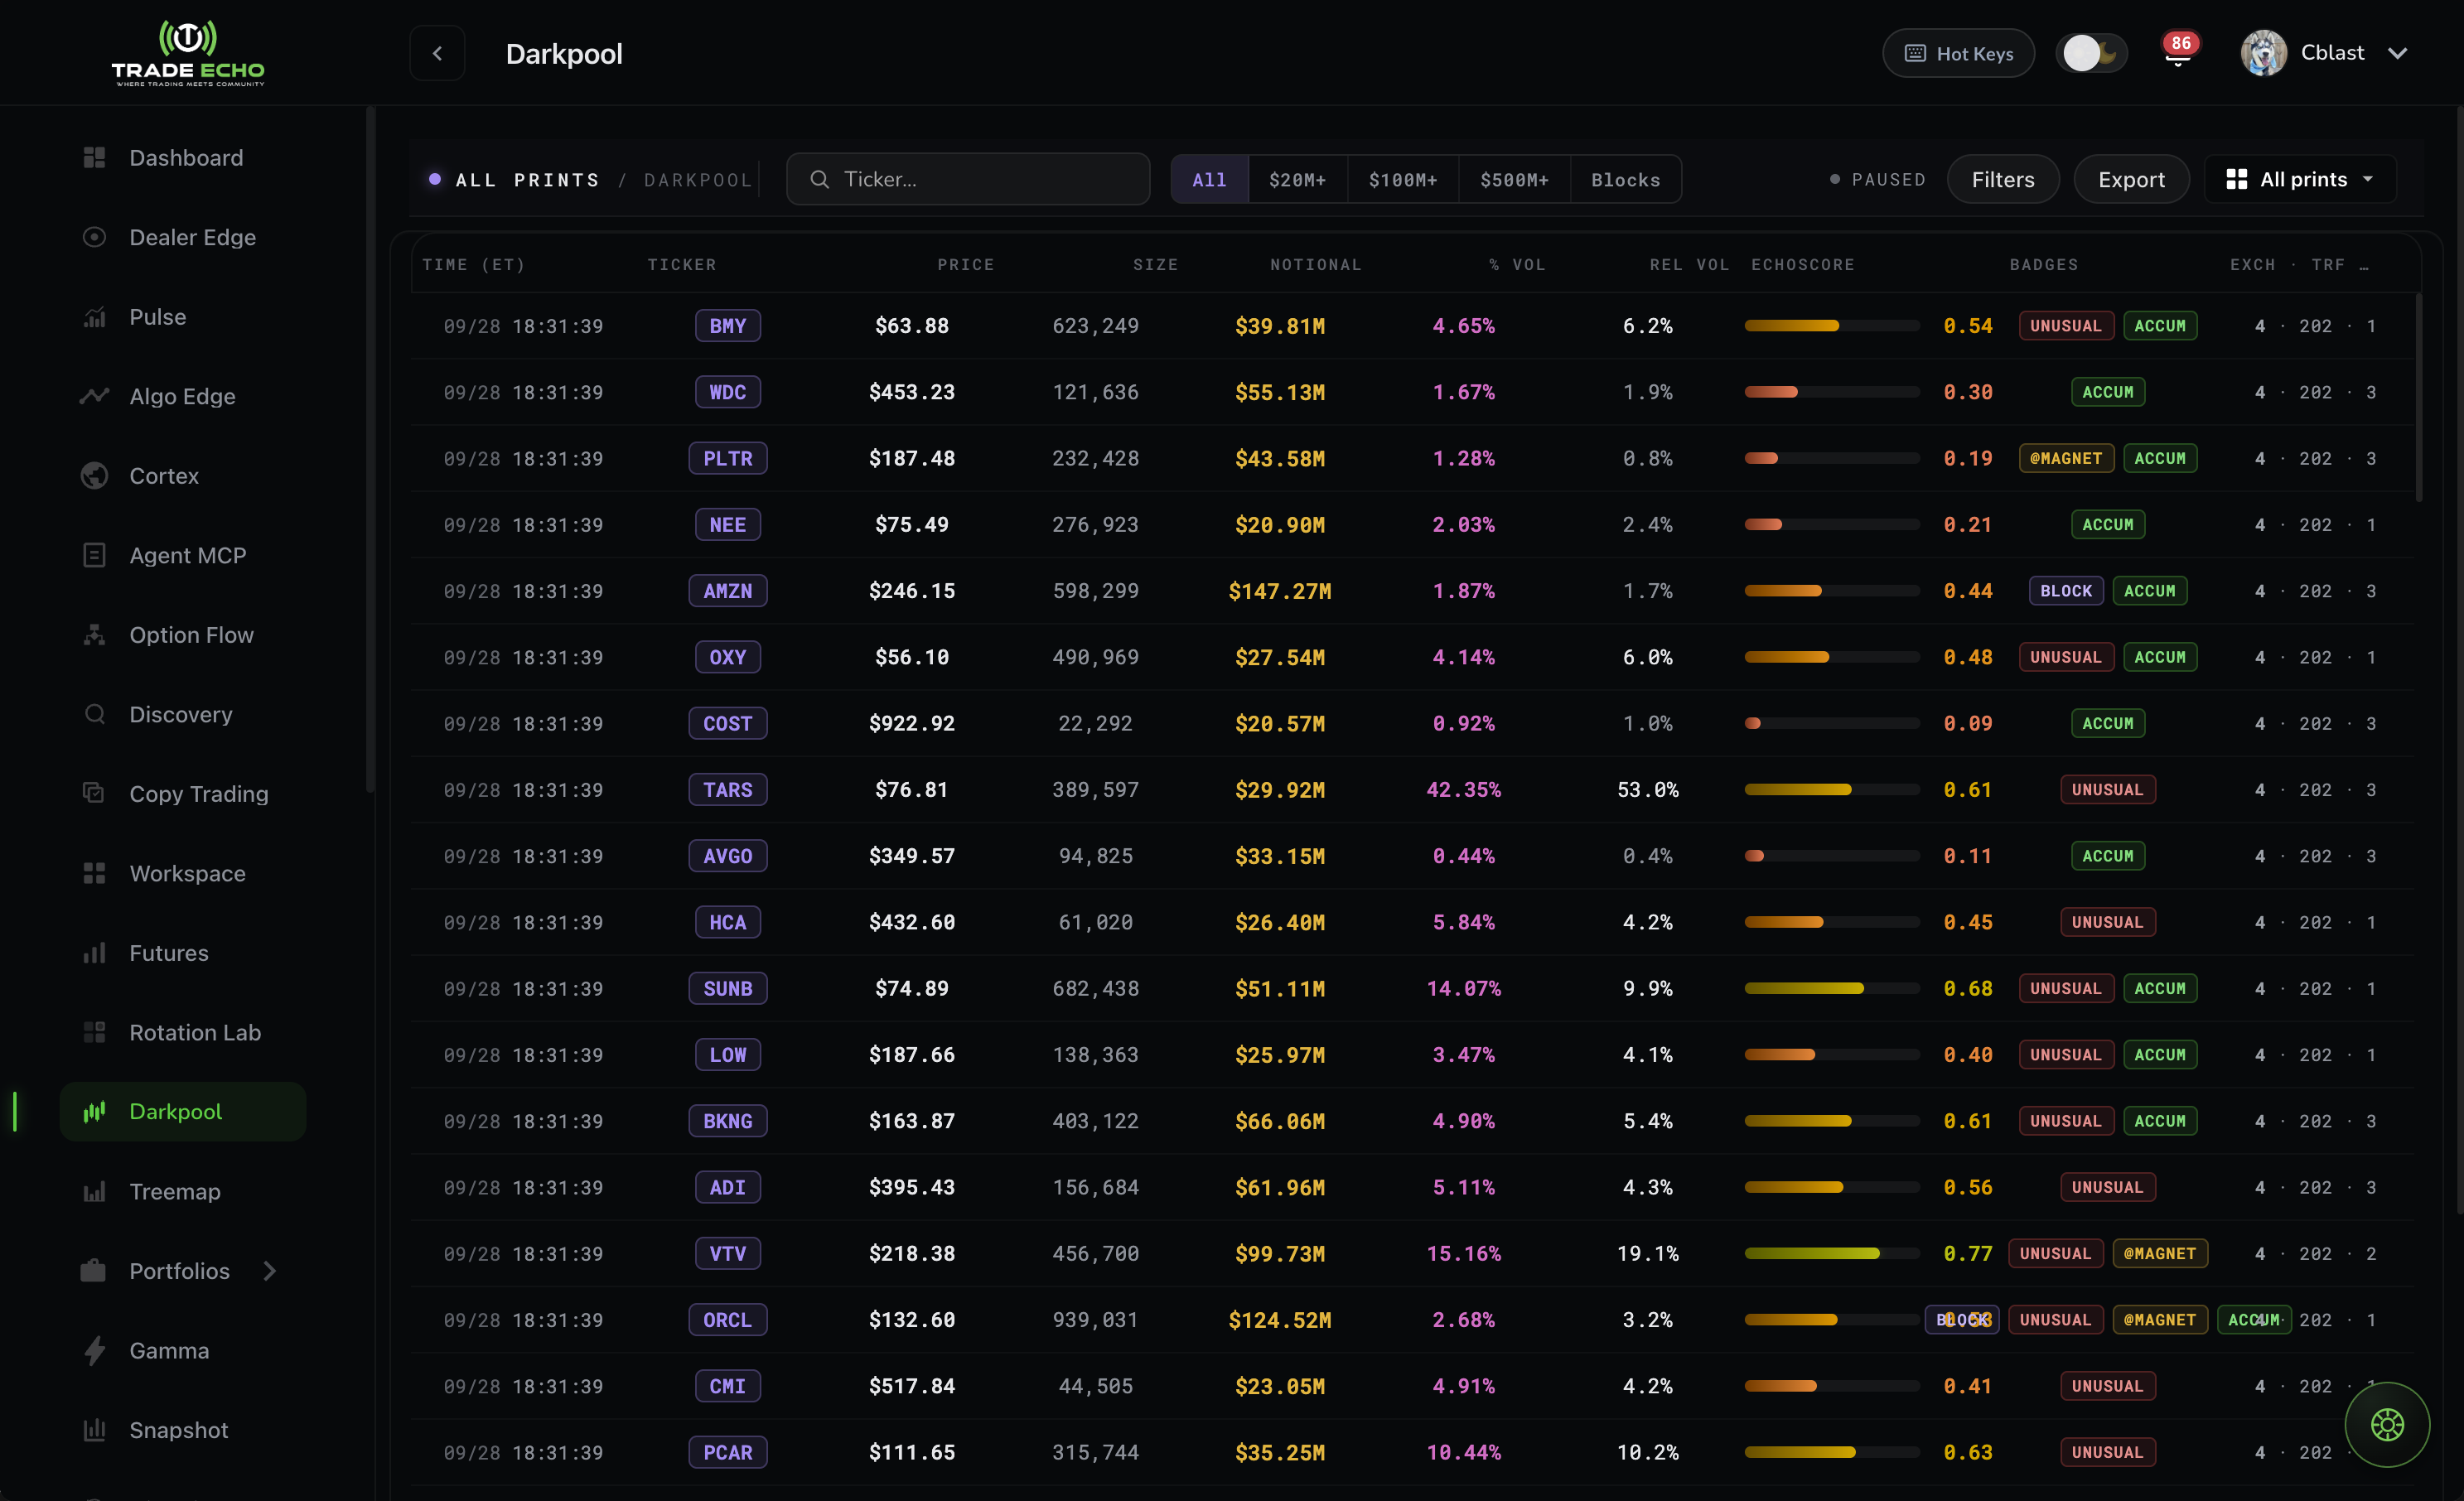Open the Hot Keys button
The image size is (2464, 1501).
pos(1958,53)
